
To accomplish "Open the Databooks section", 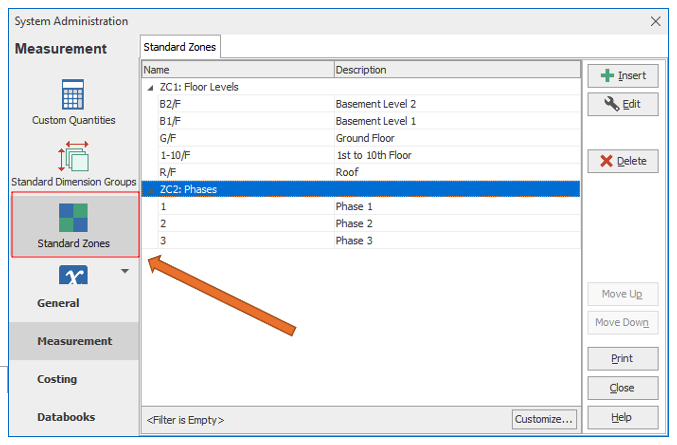I will [x=66, y=417].
